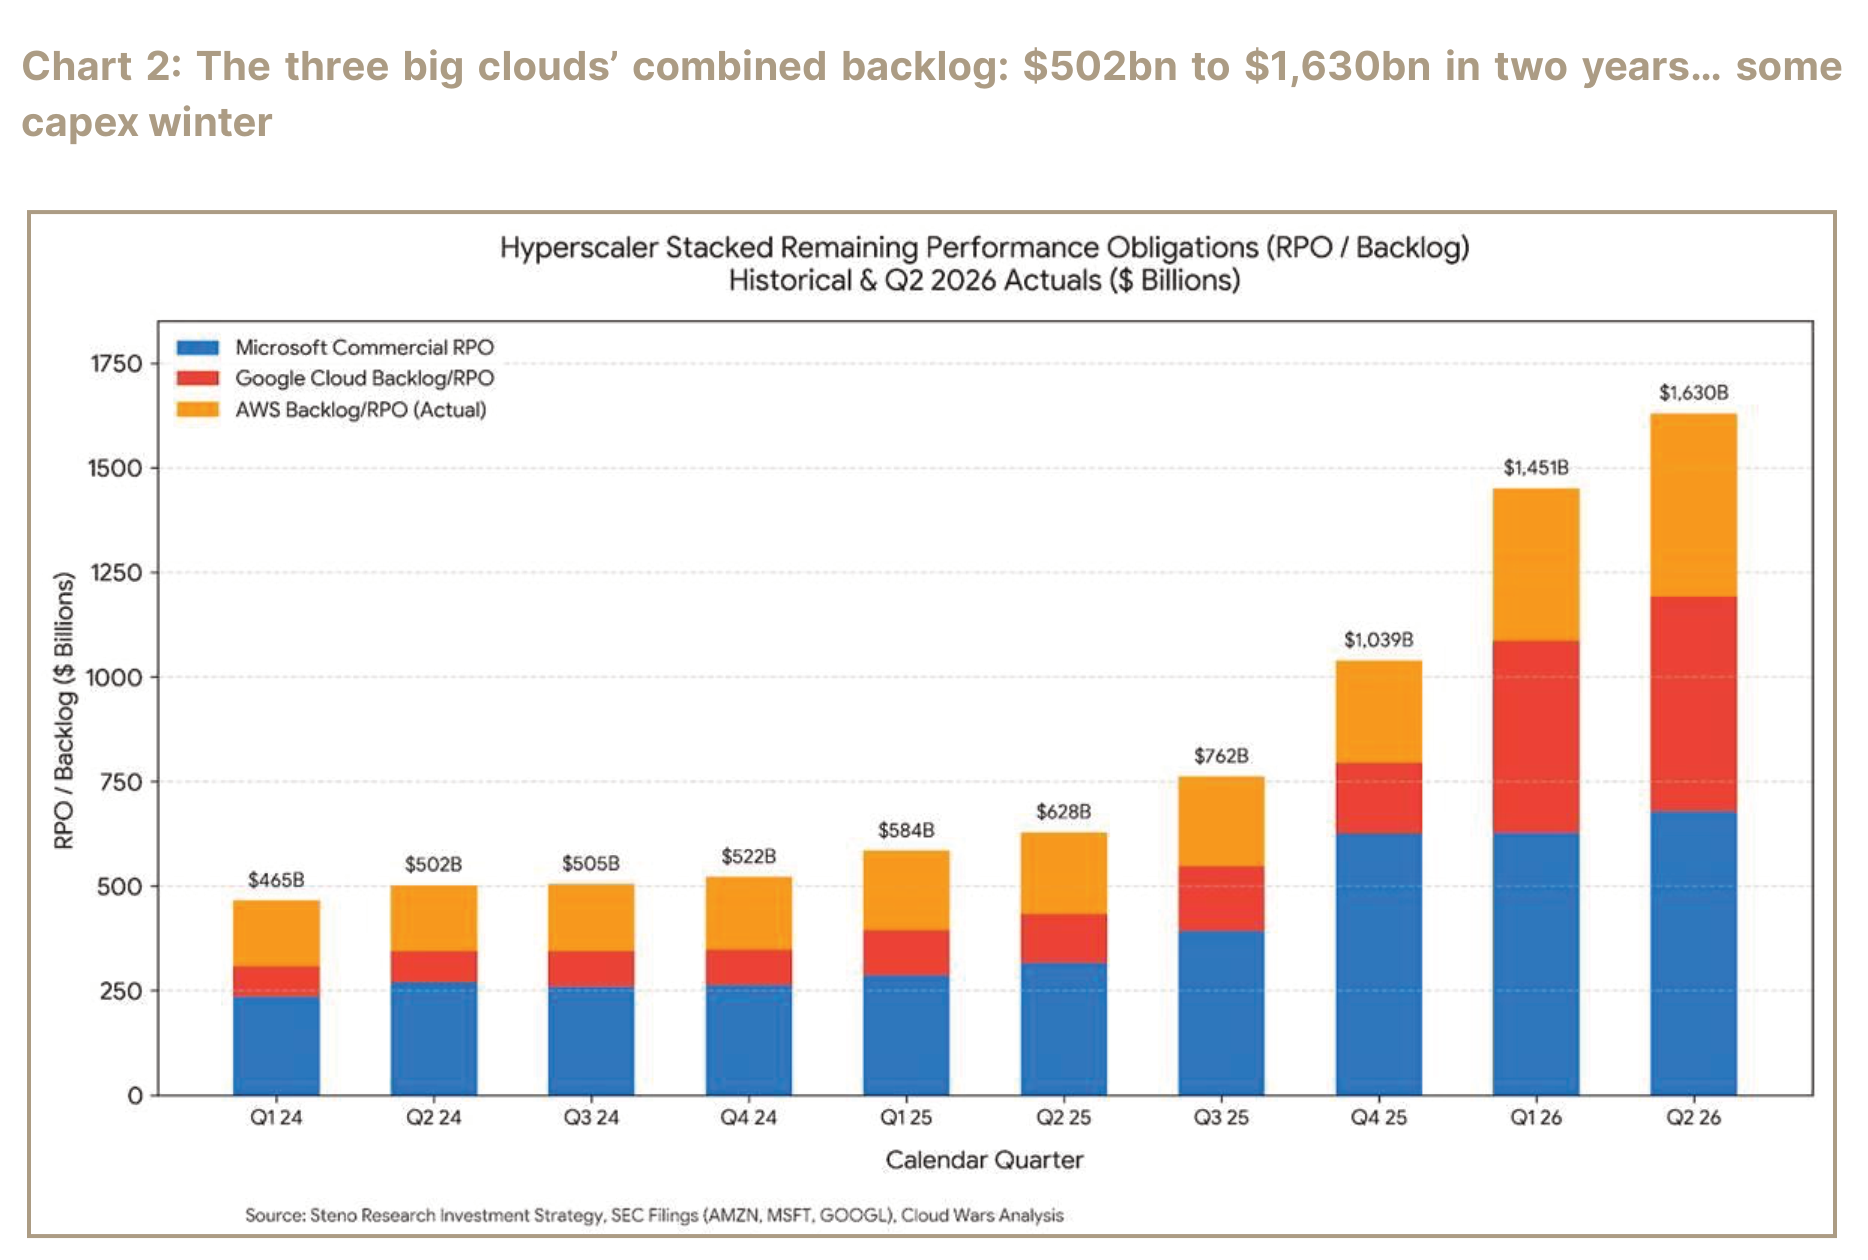Click the 'Q2 26' x-axis label
Screen dimensions: 1868x1260
click(x=1693, y=1118)
